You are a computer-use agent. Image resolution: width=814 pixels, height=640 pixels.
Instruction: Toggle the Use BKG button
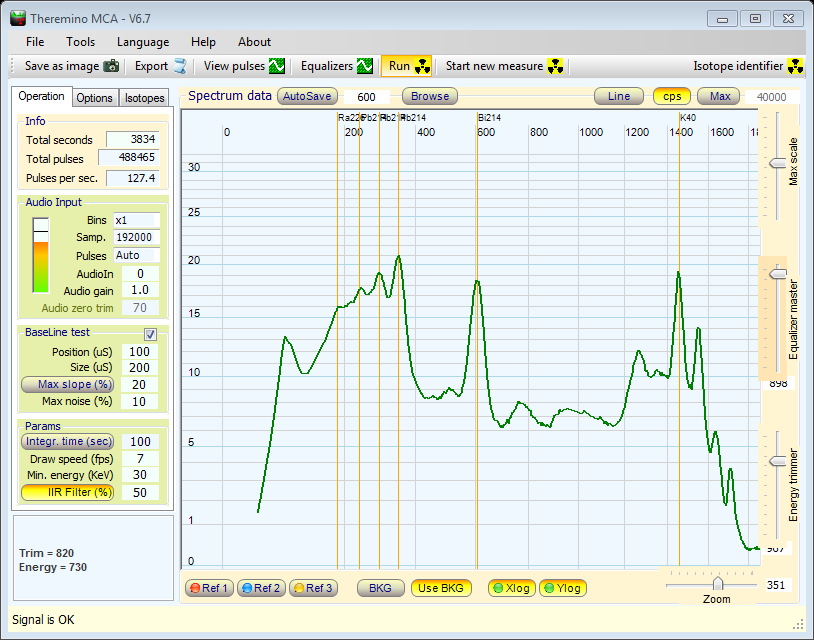pos(439,588)
